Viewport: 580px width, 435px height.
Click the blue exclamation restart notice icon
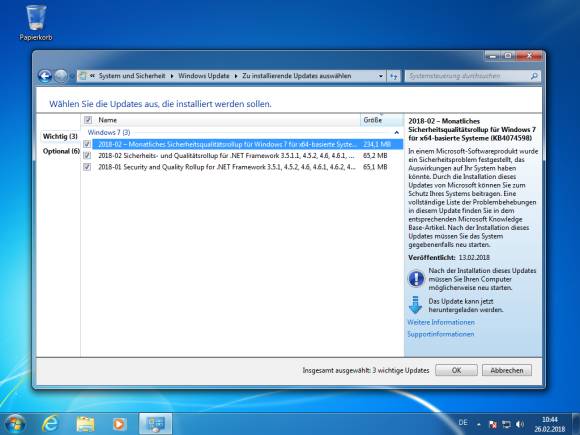(416, 279)
